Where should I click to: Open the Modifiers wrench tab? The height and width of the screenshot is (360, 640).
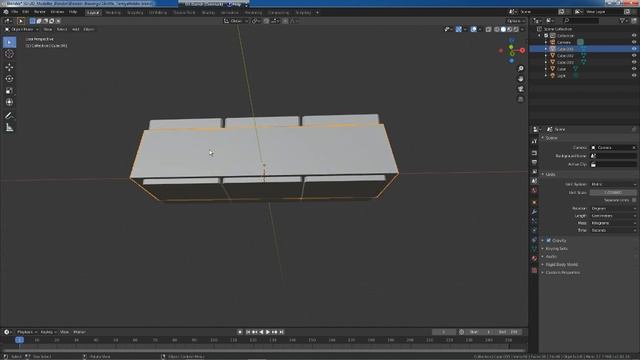point(534,212)
